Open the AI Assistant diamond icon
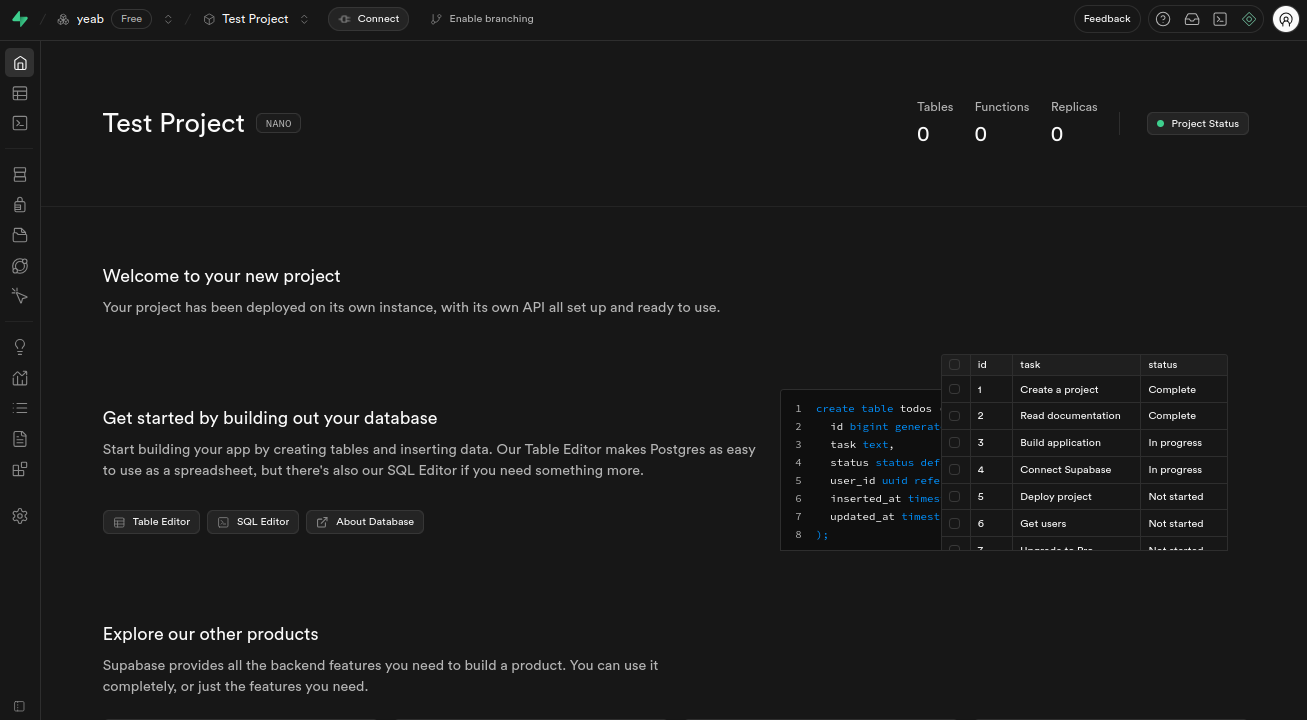Screen dimensions: 1307x720 [x=1249, y=19]
